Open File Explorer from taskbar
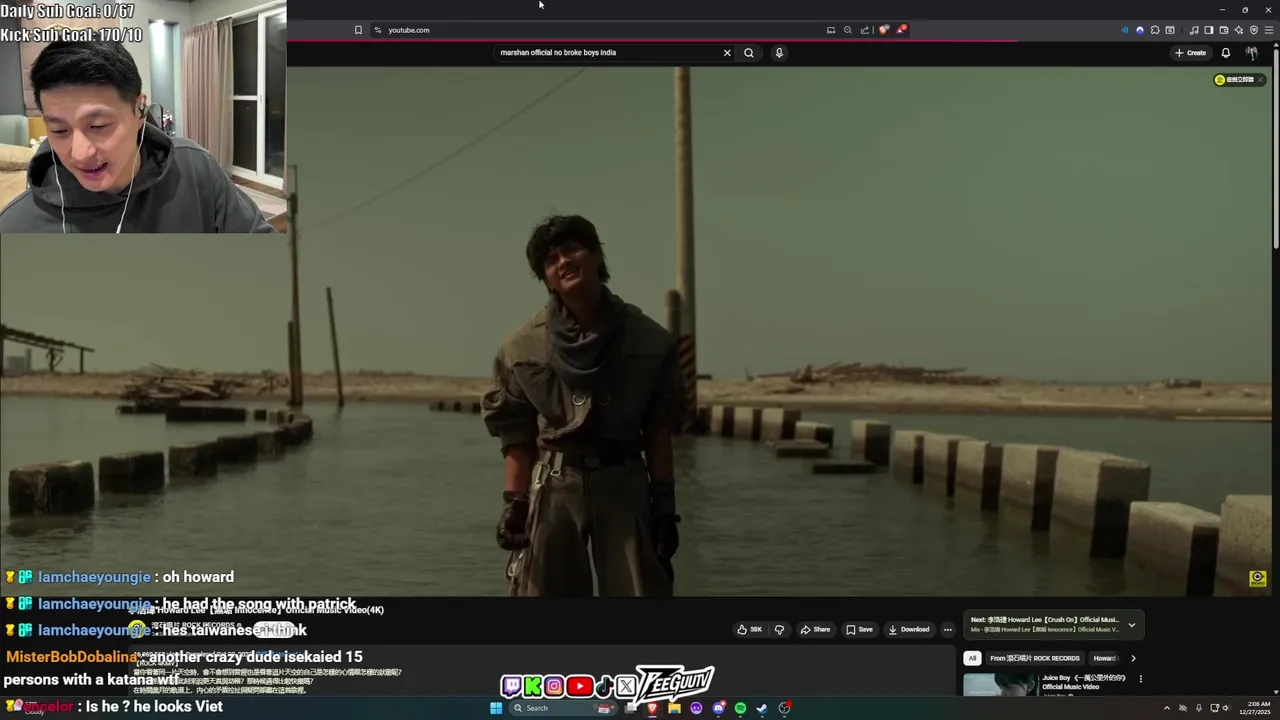The image size is (1280, 720). [x=674, y=708]
